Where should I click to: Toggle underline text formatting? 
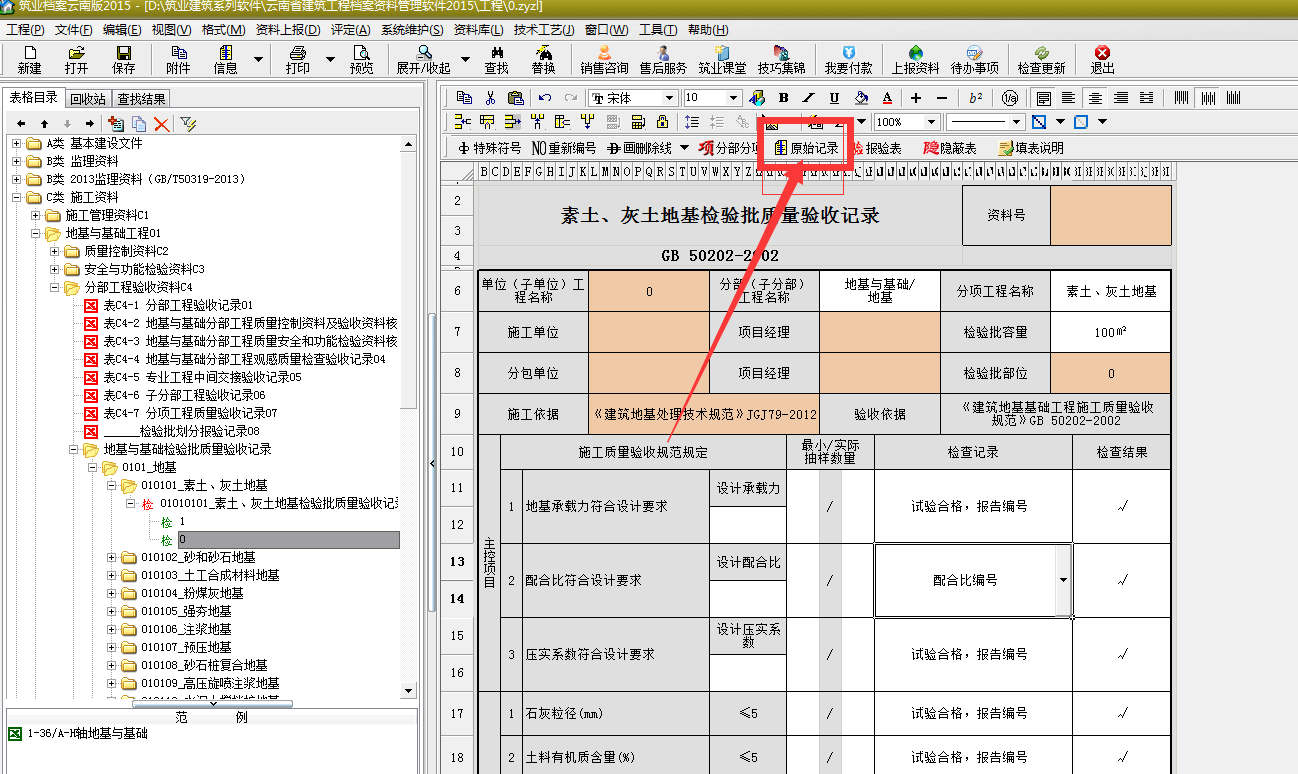[x=834, y=98]
